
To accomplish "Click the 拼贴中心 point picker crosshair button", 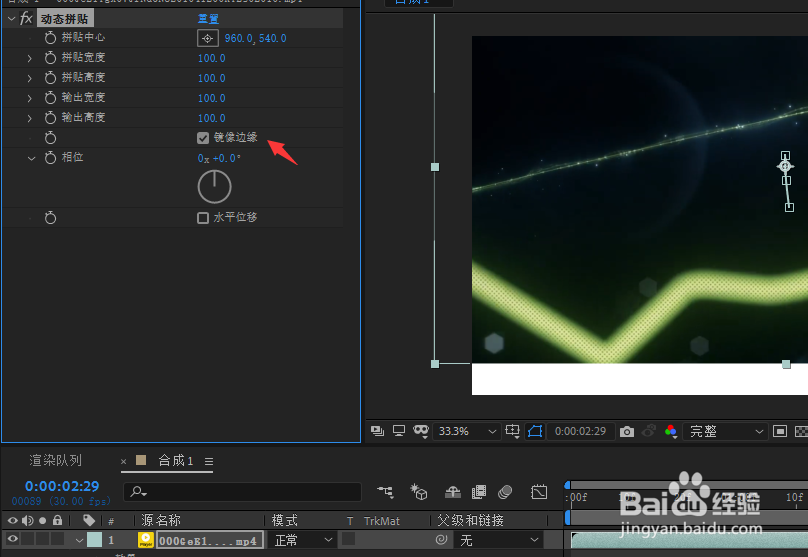I will pyautogui.click(x=208, y=38).
